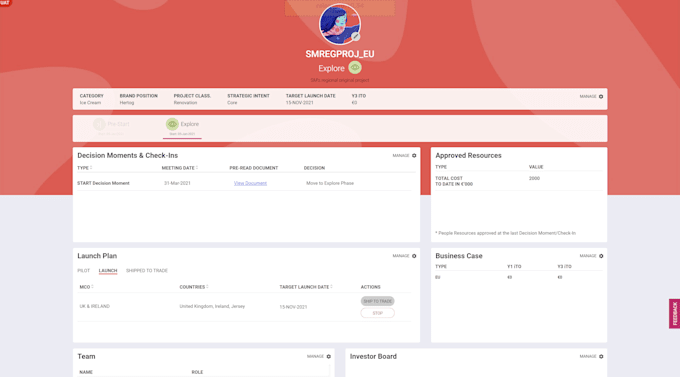Click the Stop button for UK & Ireland
Viewport: 680px width, 377px height.
pyautogui.click(x=377, y=313)
